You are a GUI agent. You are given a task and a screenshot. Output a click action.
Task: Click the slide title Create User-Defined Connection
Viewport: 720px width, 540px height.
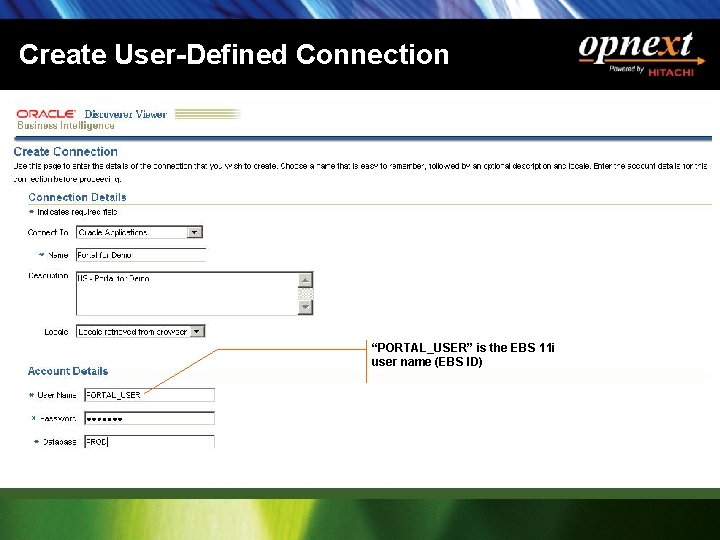(234, 55)
